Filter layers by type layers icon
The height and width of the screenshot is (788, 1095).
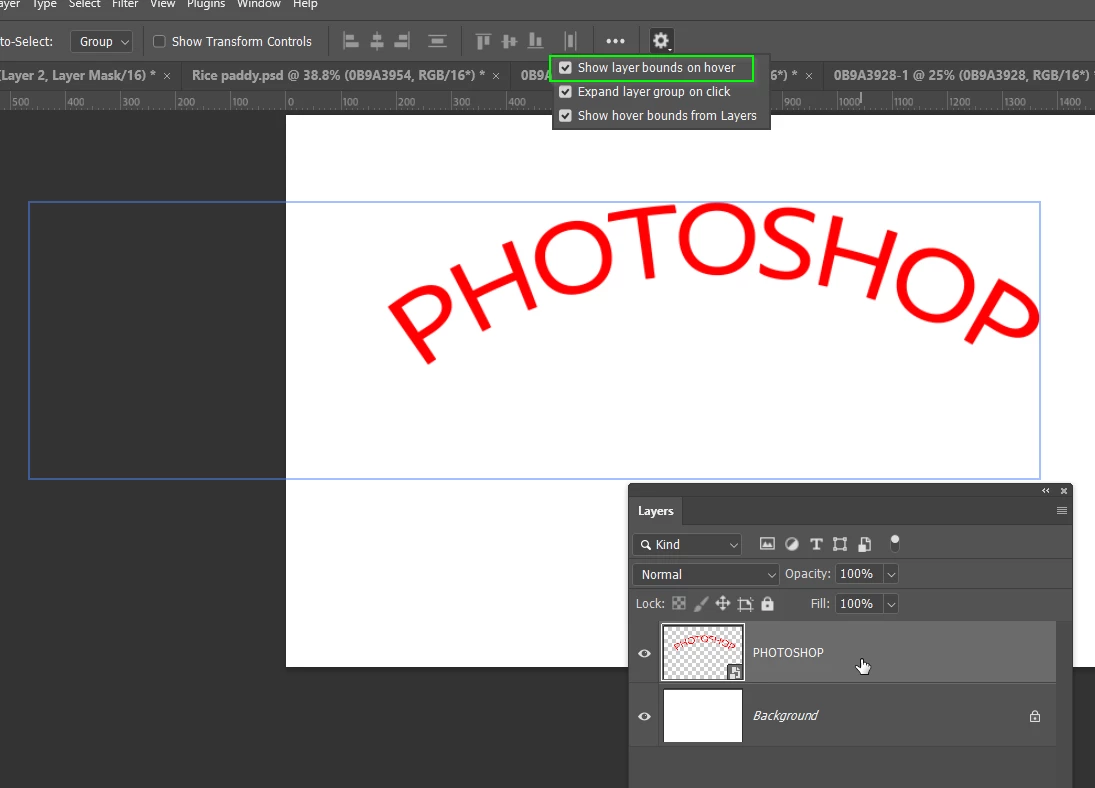click(816, 544)
